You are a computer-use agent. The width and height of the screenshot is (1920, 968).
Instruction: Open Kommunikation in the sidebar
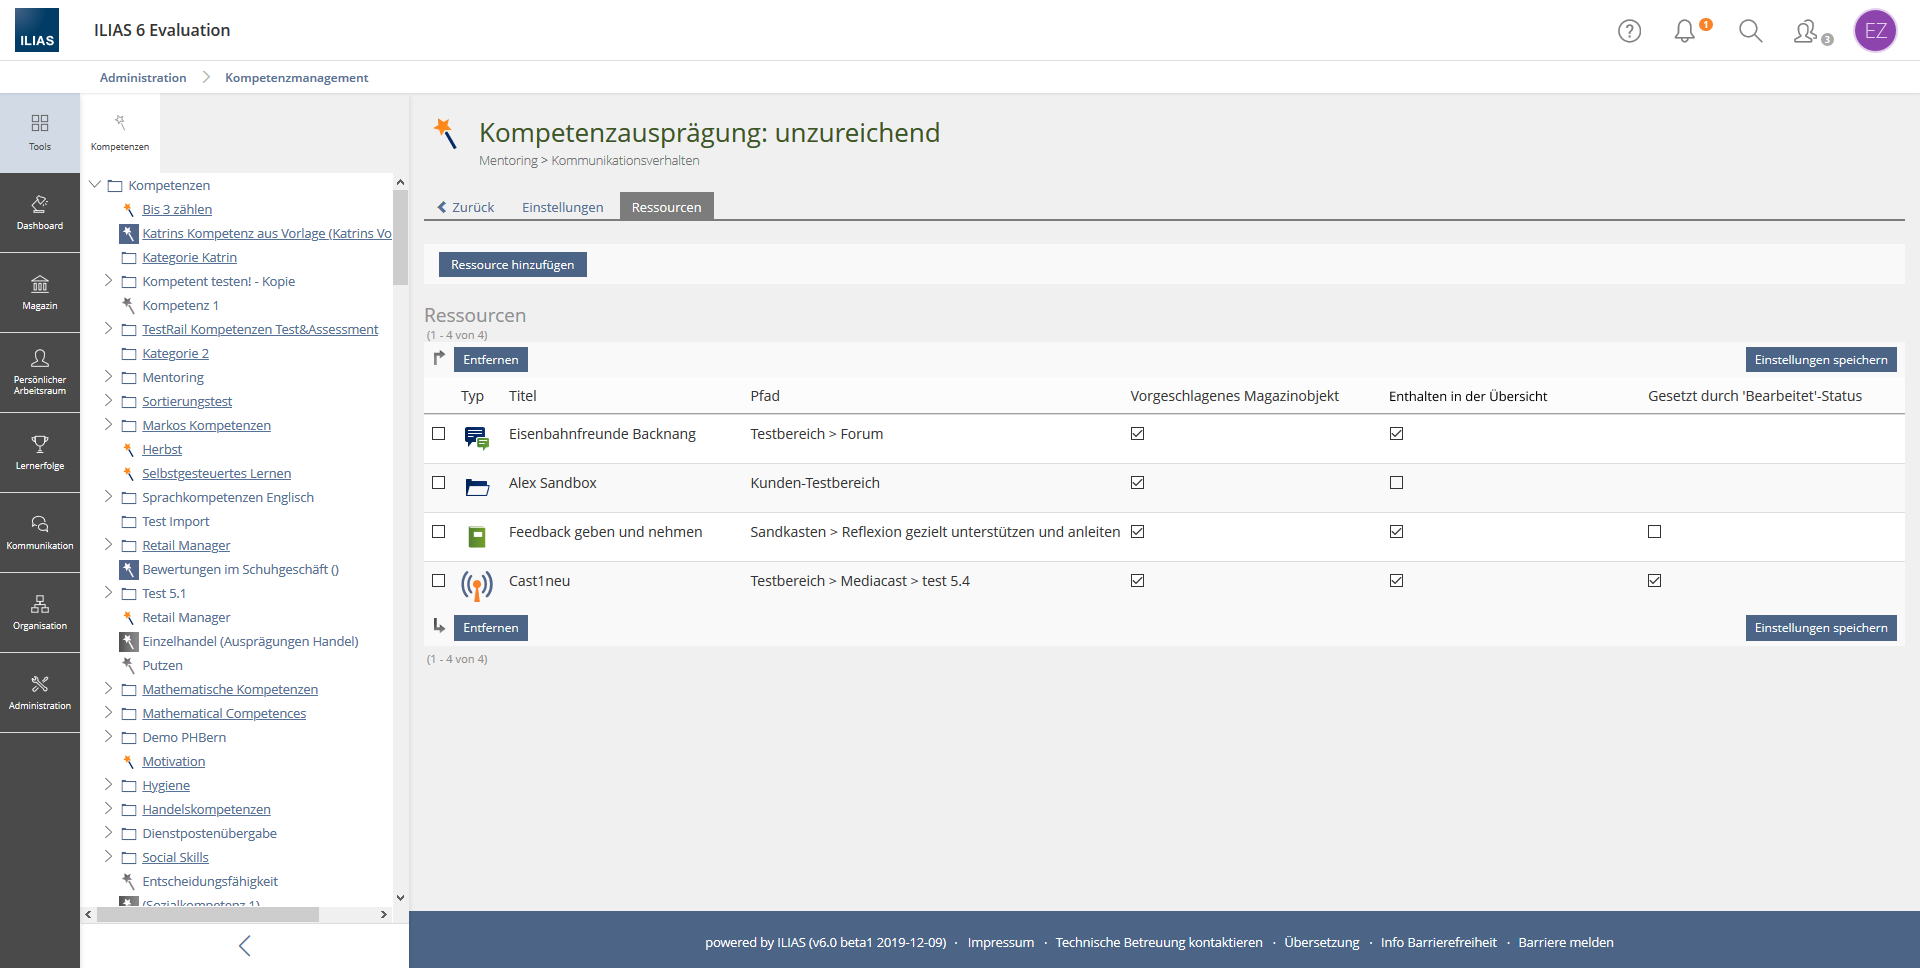pos(40,532)
